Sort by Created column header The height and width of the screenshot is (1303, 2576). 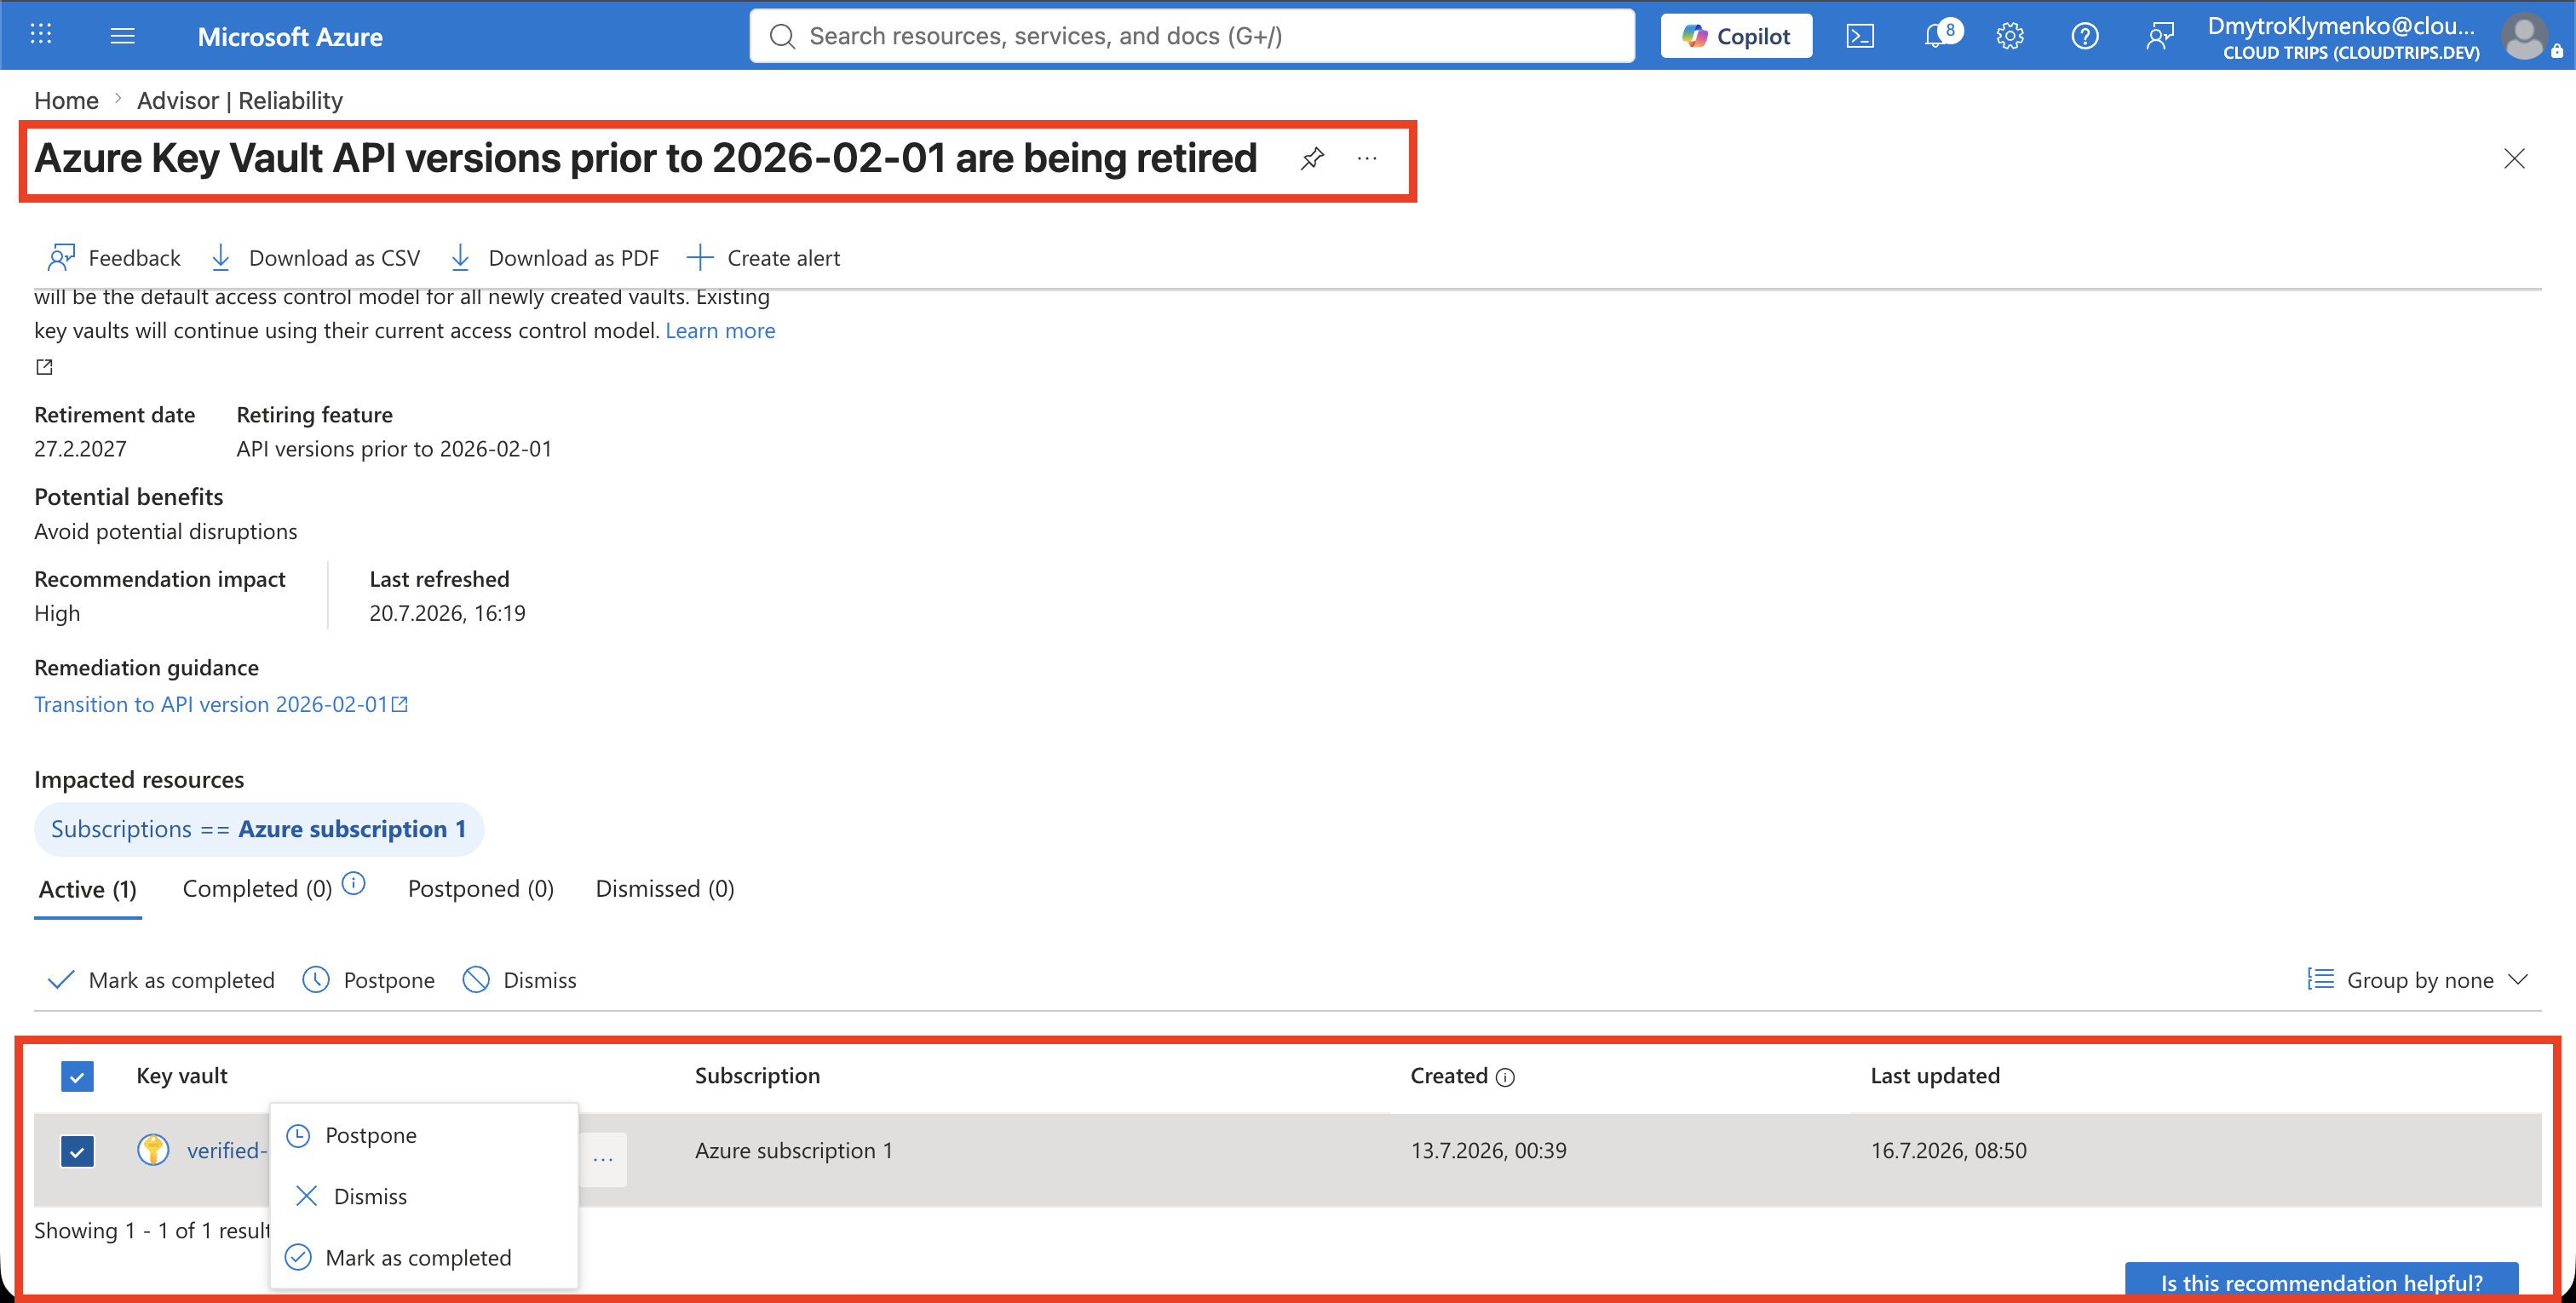1449,1076
